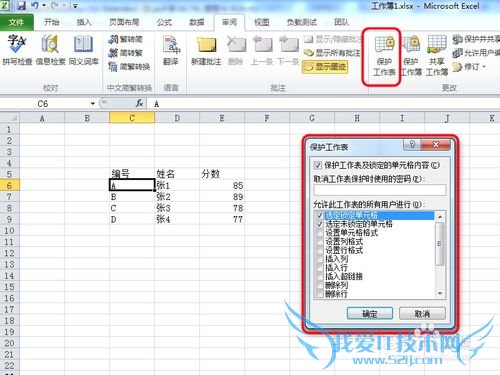This screenshot has width=500, height=375.
Task: Convert Traditional to Simplified (繁转简)
Action: (x=125, y=39)
